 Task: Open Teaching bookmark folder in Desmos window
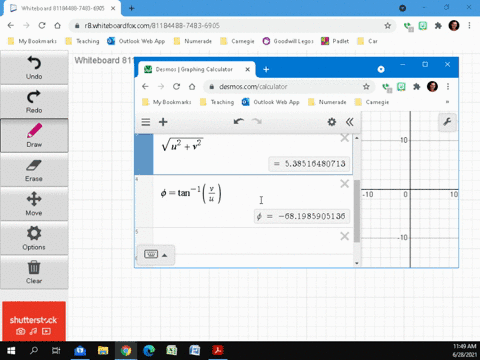217,102
